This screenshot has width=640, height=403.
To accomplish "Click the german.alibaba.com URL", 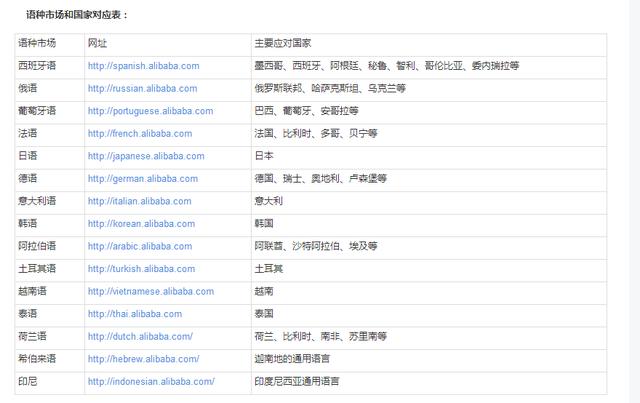I will [144, 179].
